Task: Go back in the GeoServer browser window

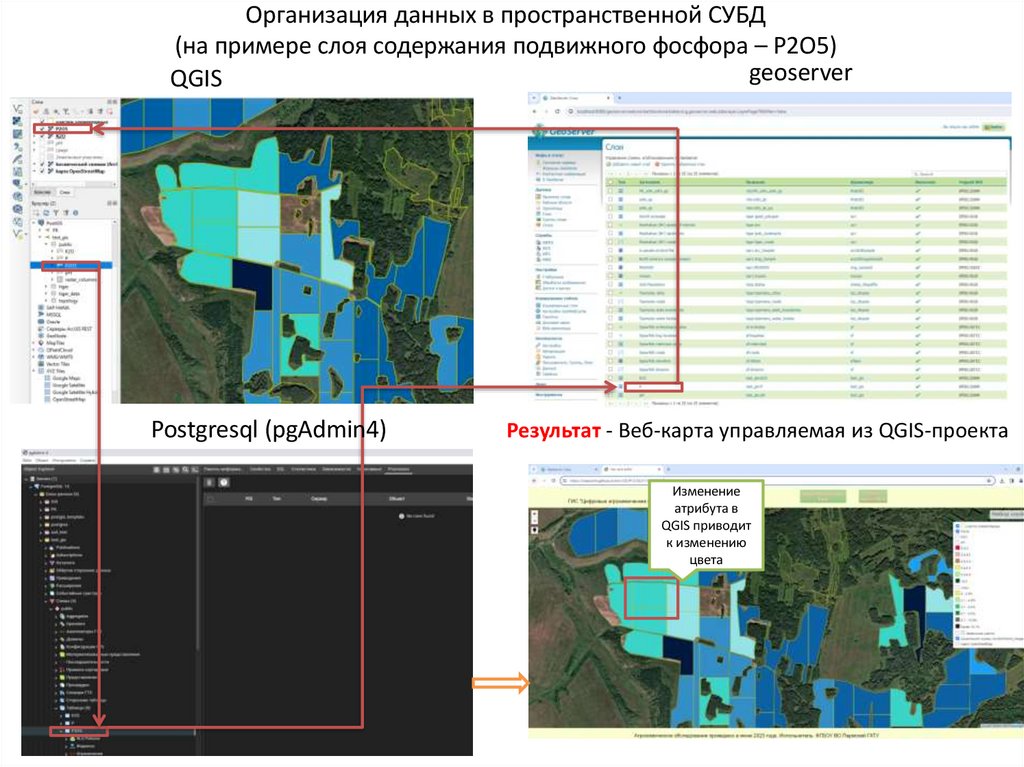Action: click(534, 111)
